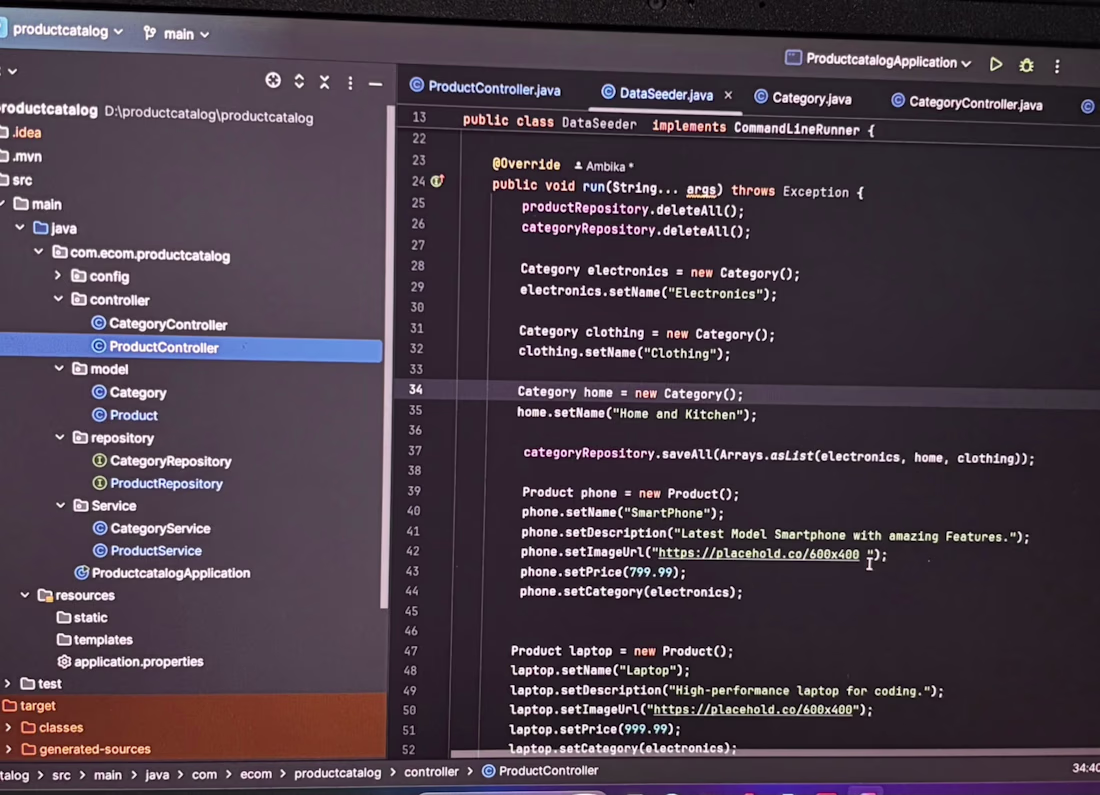Open the productcatalog project dropdown
The height and width of the screenshot is (795, 1100).
point(68,30)
